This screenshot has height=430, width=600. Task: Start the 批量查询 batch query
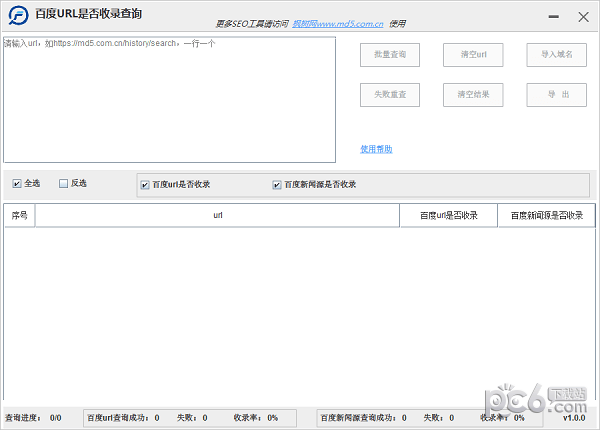click(389, 55)
